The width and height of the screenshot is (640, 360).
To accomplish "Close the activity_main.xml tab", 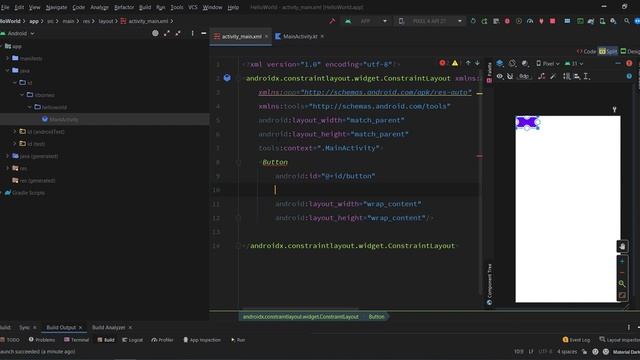I will click(267, 36).
